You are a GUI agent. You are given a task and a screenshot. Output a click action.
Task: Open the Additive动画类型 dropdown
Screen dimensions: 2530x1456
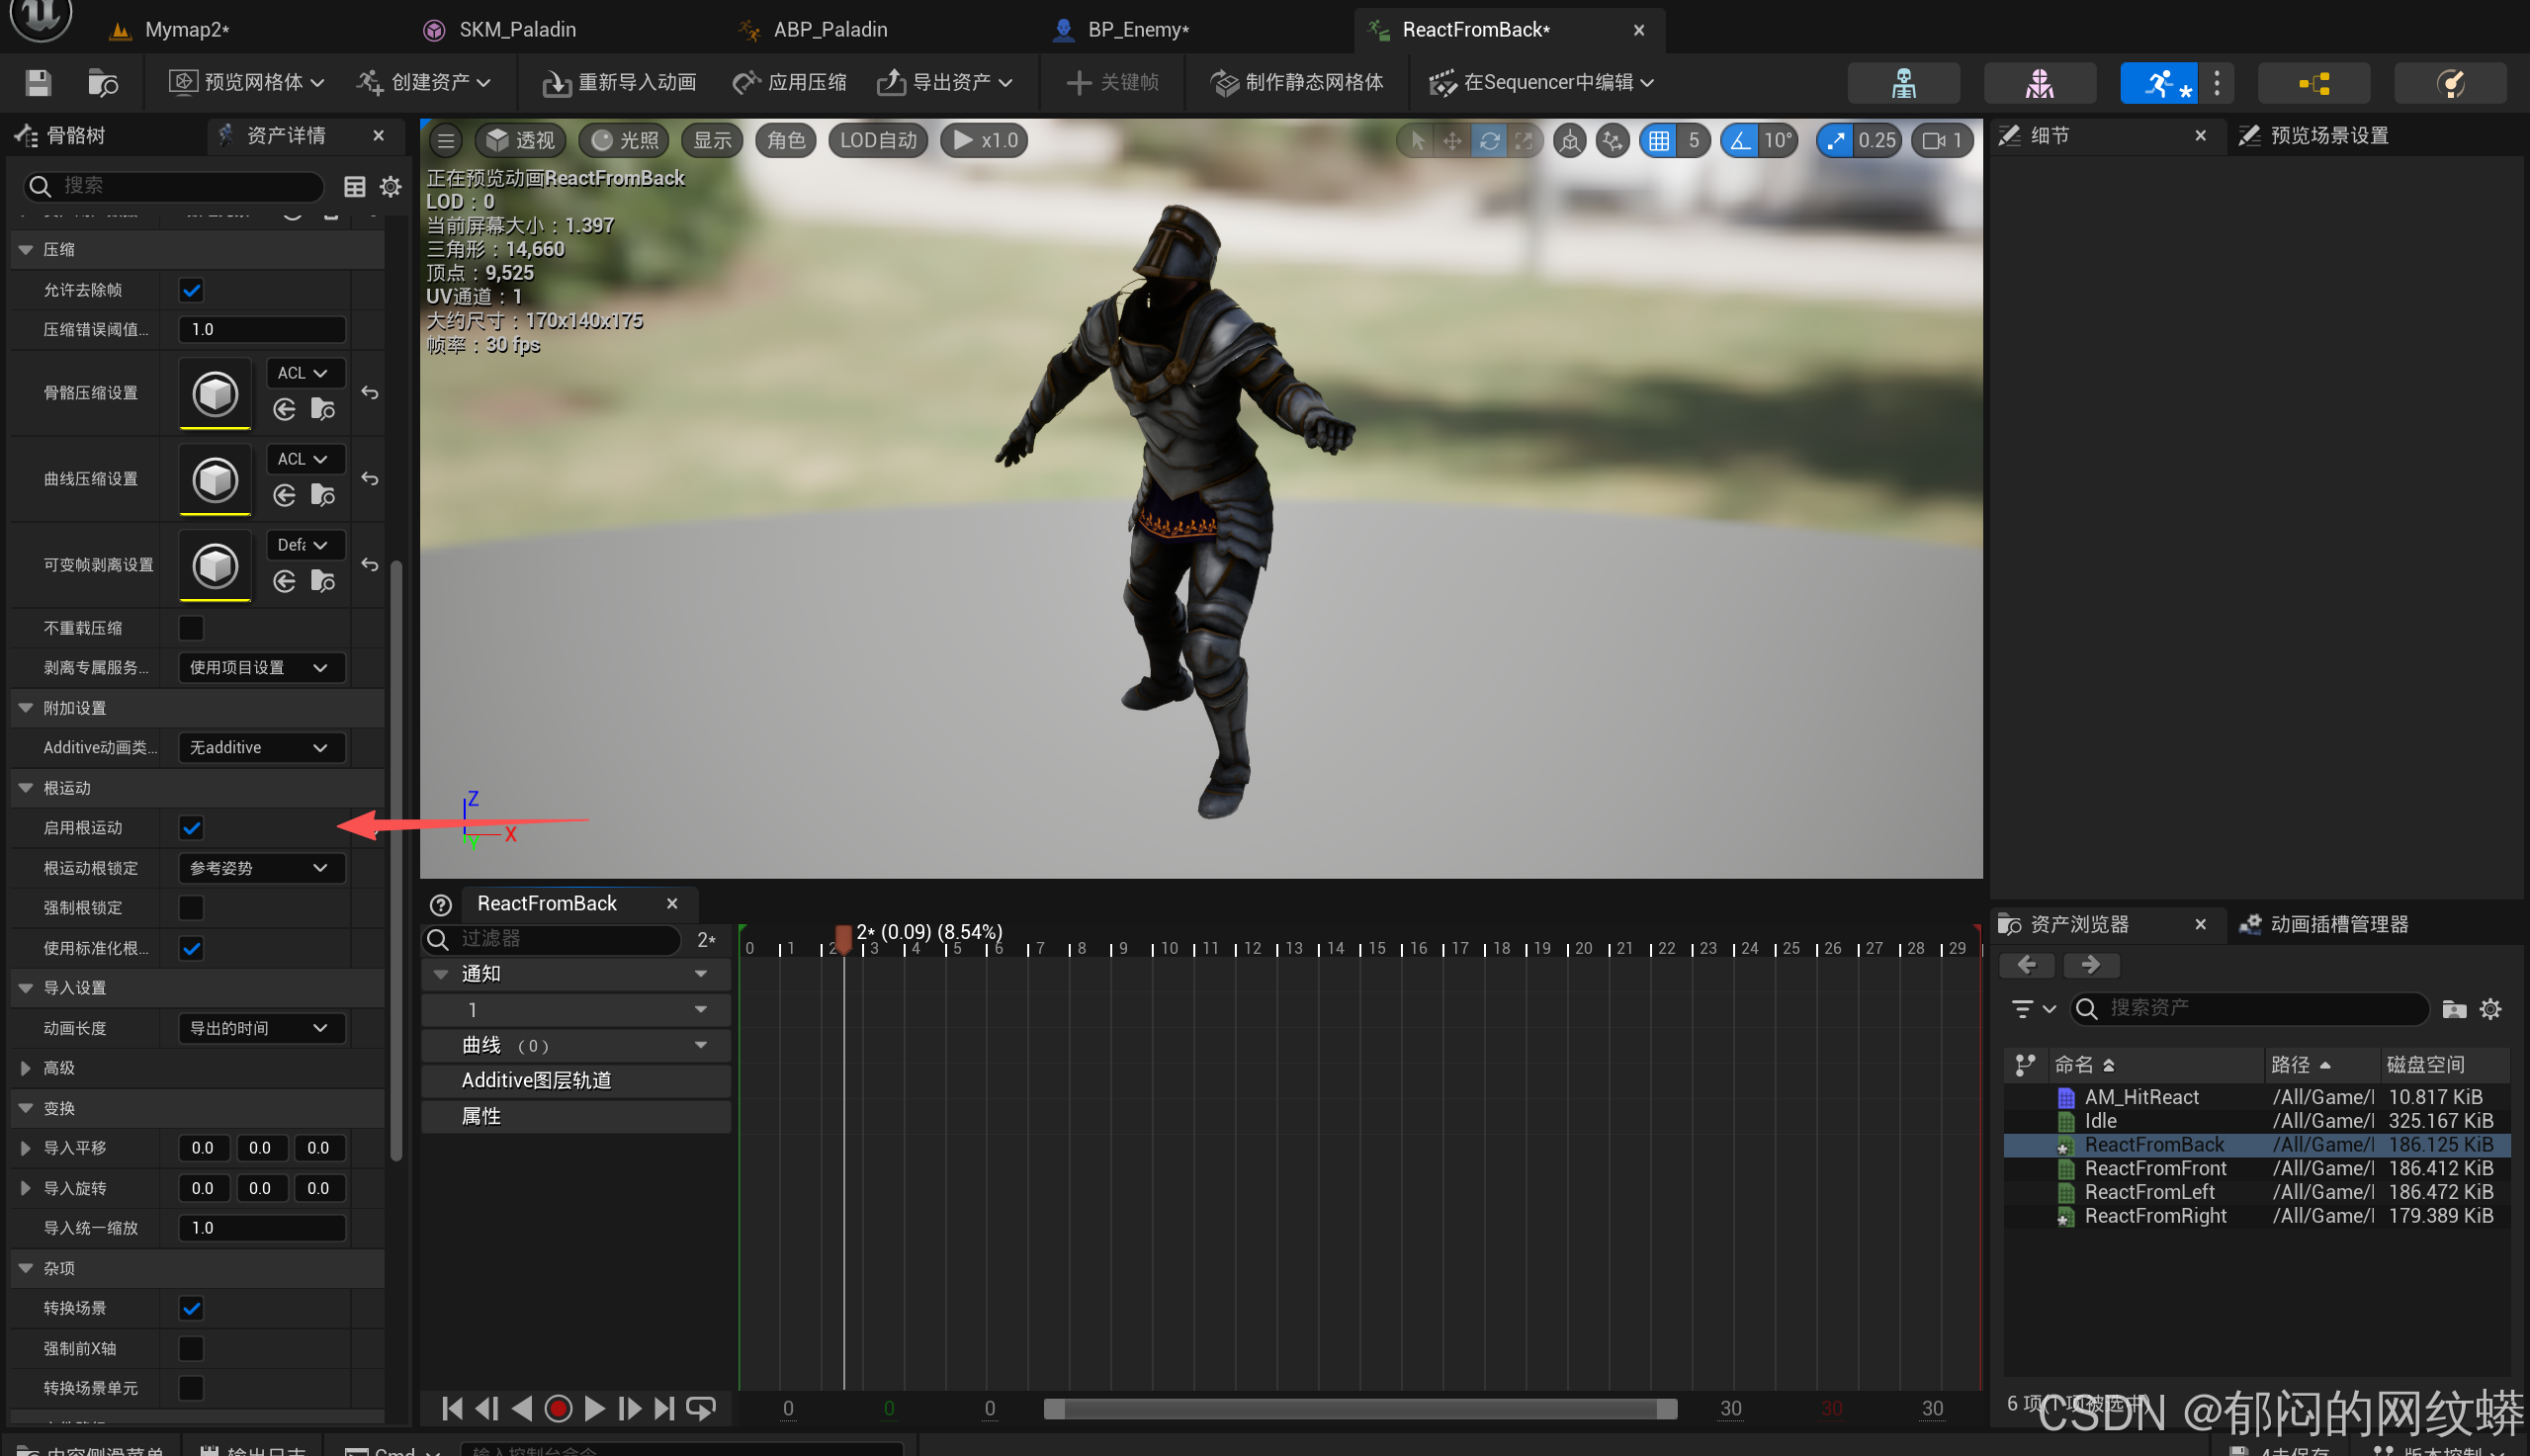(x=260, y=748)
